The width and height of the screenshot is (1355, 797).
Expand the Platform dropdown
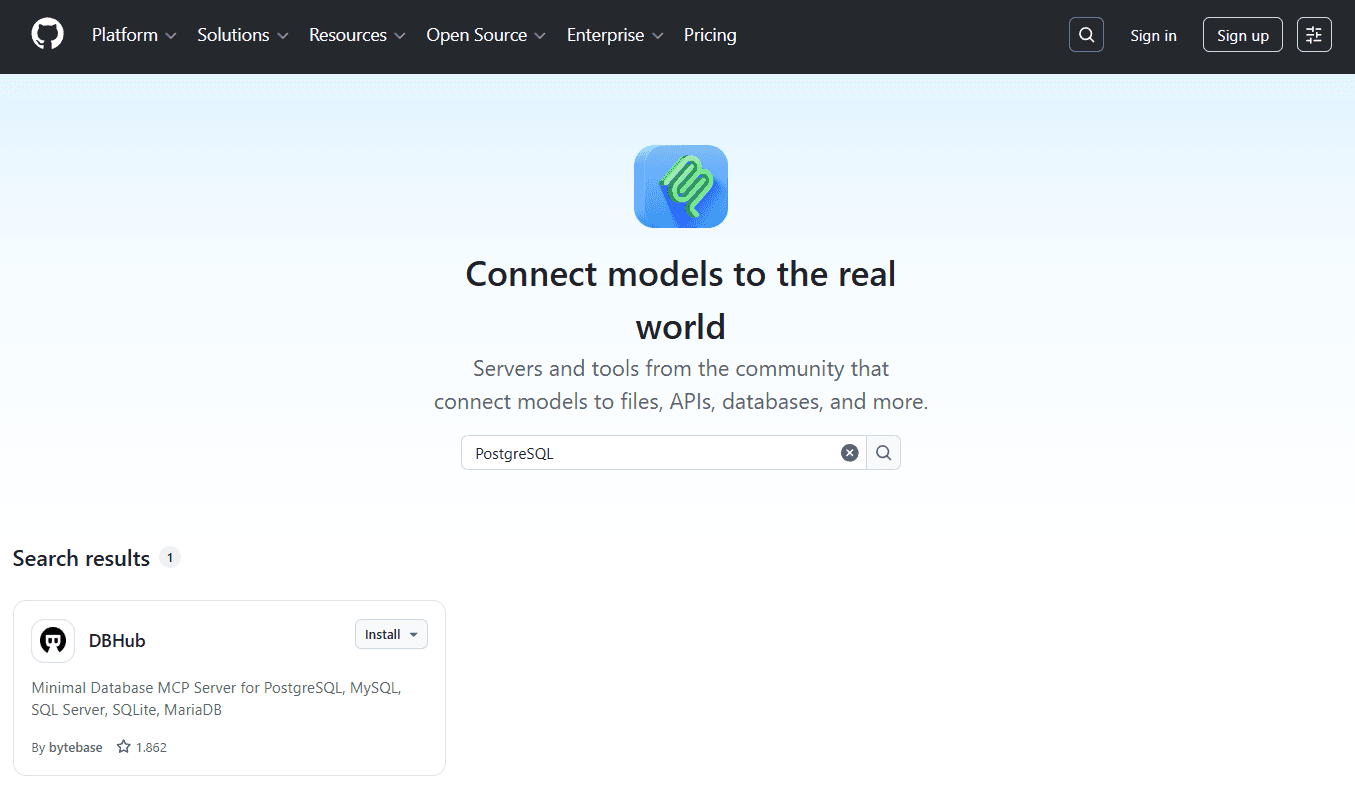133,35
